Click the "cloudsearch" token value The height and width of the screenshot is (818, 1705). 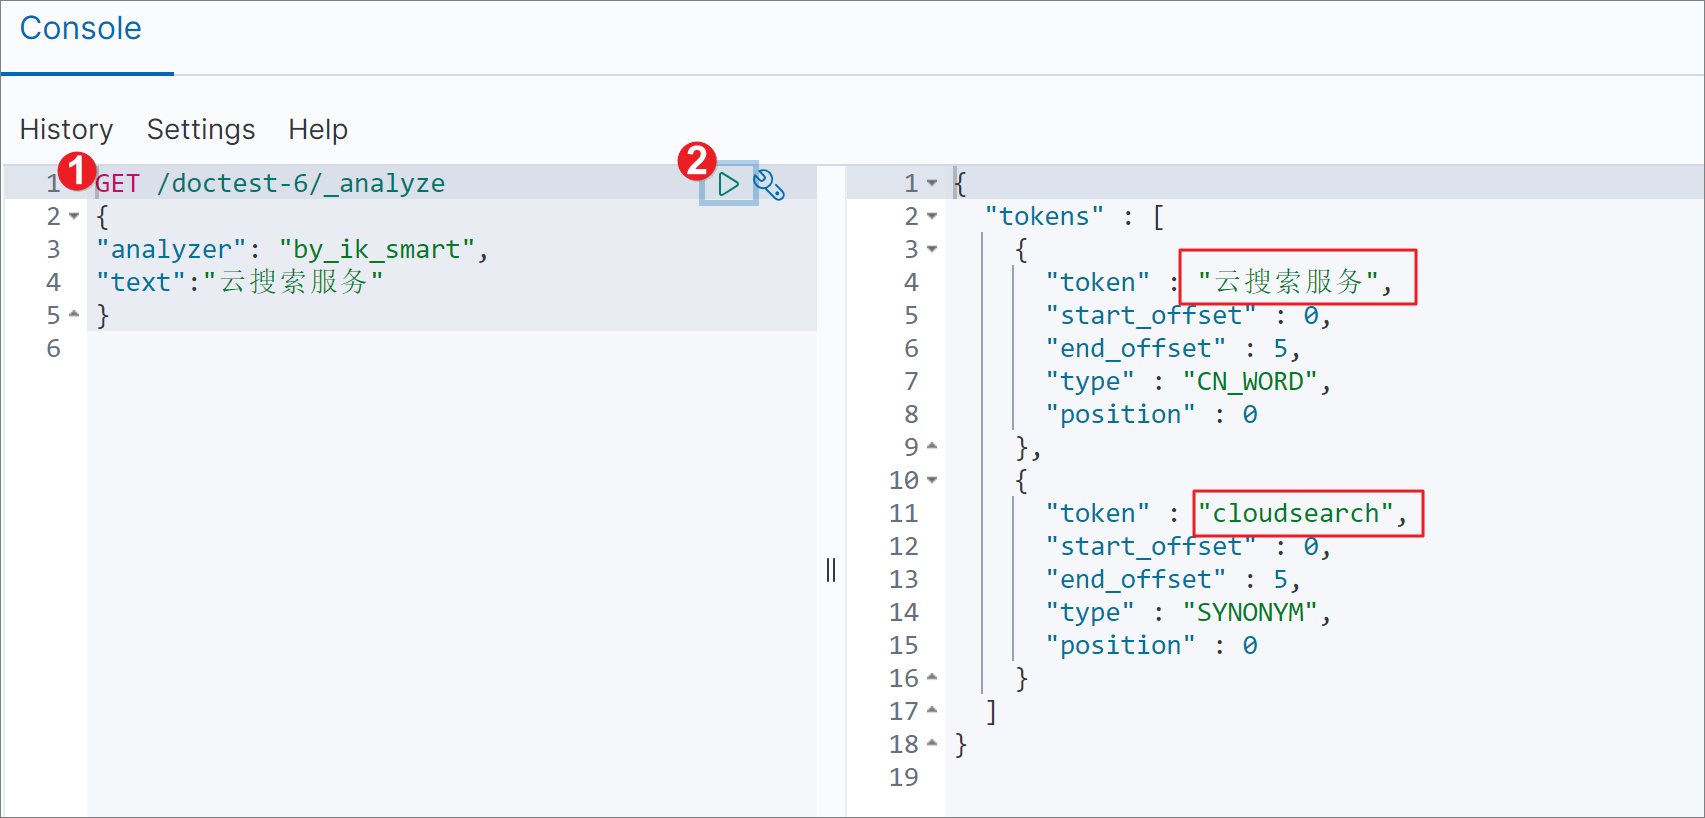[x=1296, y=513]
